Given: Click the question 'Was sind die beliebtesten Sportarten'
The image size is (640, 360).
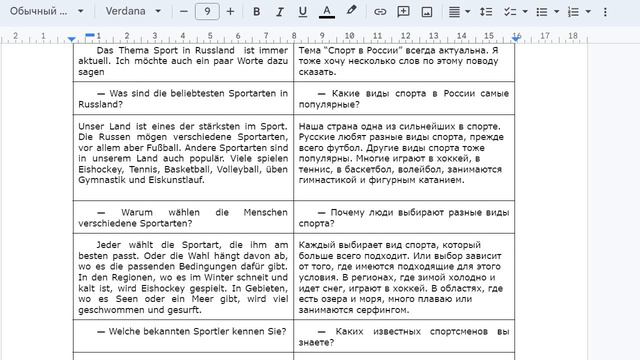Looking at the screenshot, I should click(x=183, y=98).
